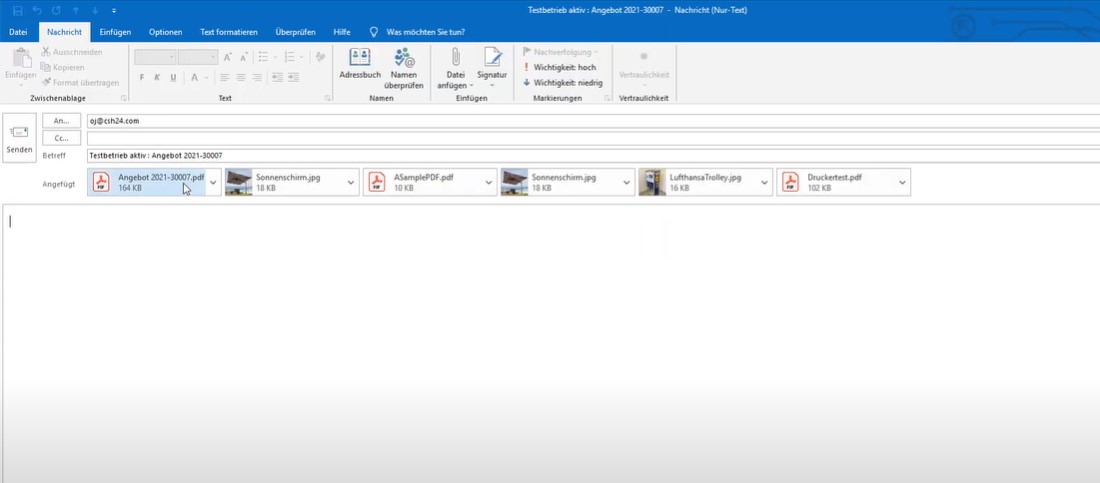Toggle bold (F) formatting

(x=142, y=77)
